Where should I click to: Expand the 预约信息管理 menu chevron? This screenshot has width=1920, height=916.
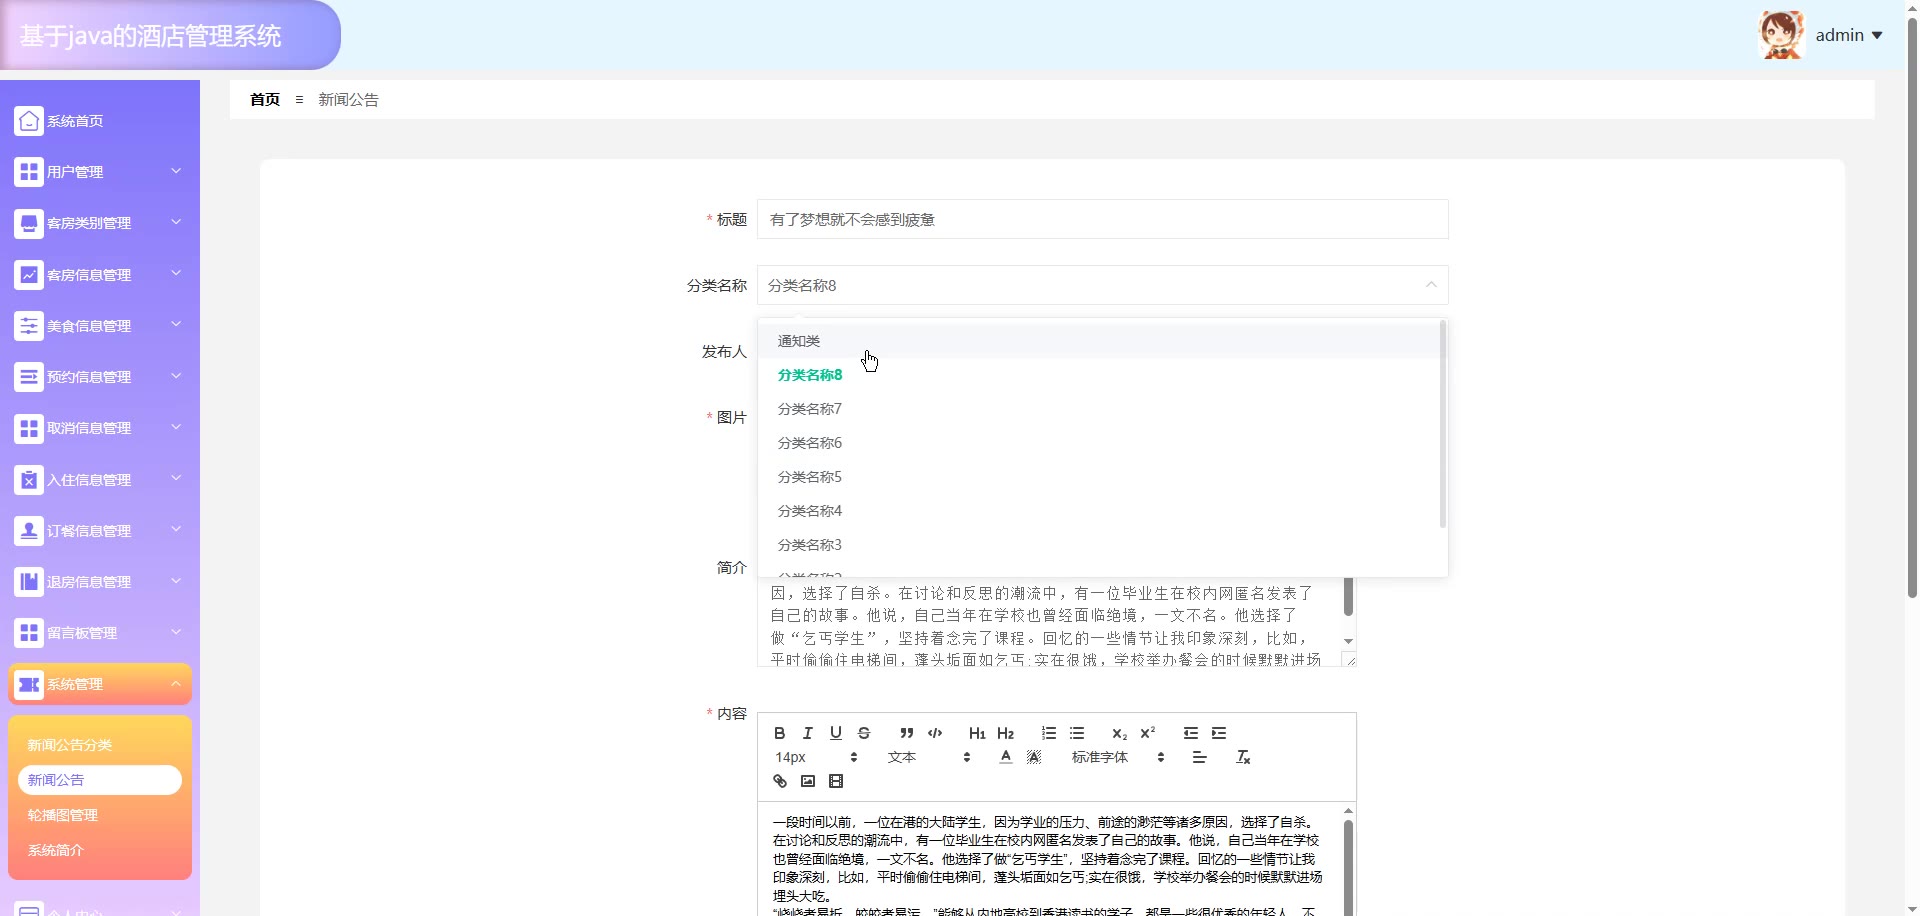(x=176, y=376)
